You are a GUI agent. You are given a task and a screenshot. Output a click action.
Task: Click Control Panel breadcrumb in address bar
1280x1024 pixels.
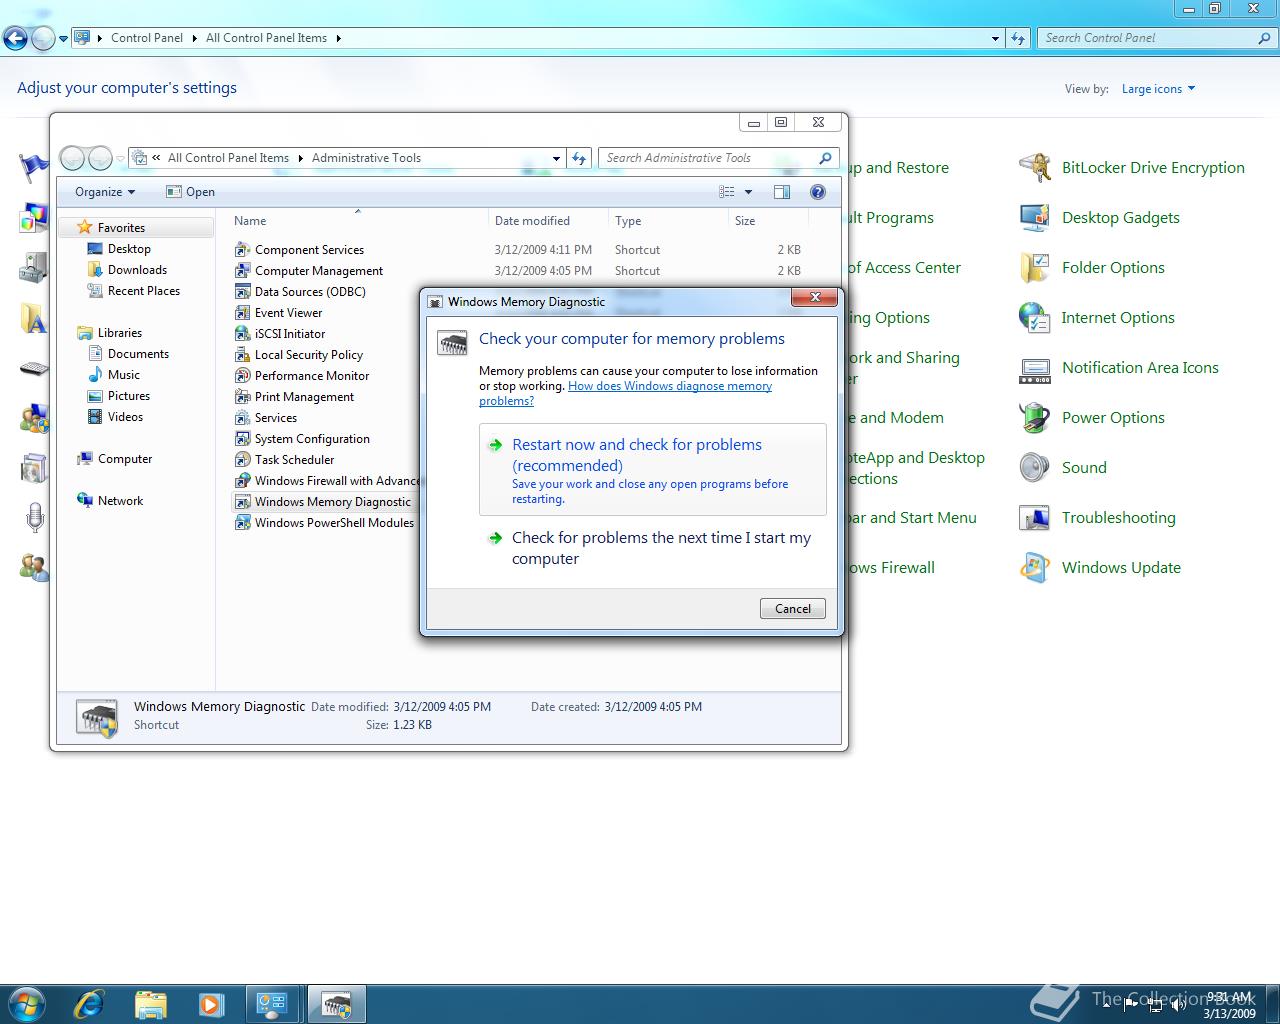click(147, 38)
